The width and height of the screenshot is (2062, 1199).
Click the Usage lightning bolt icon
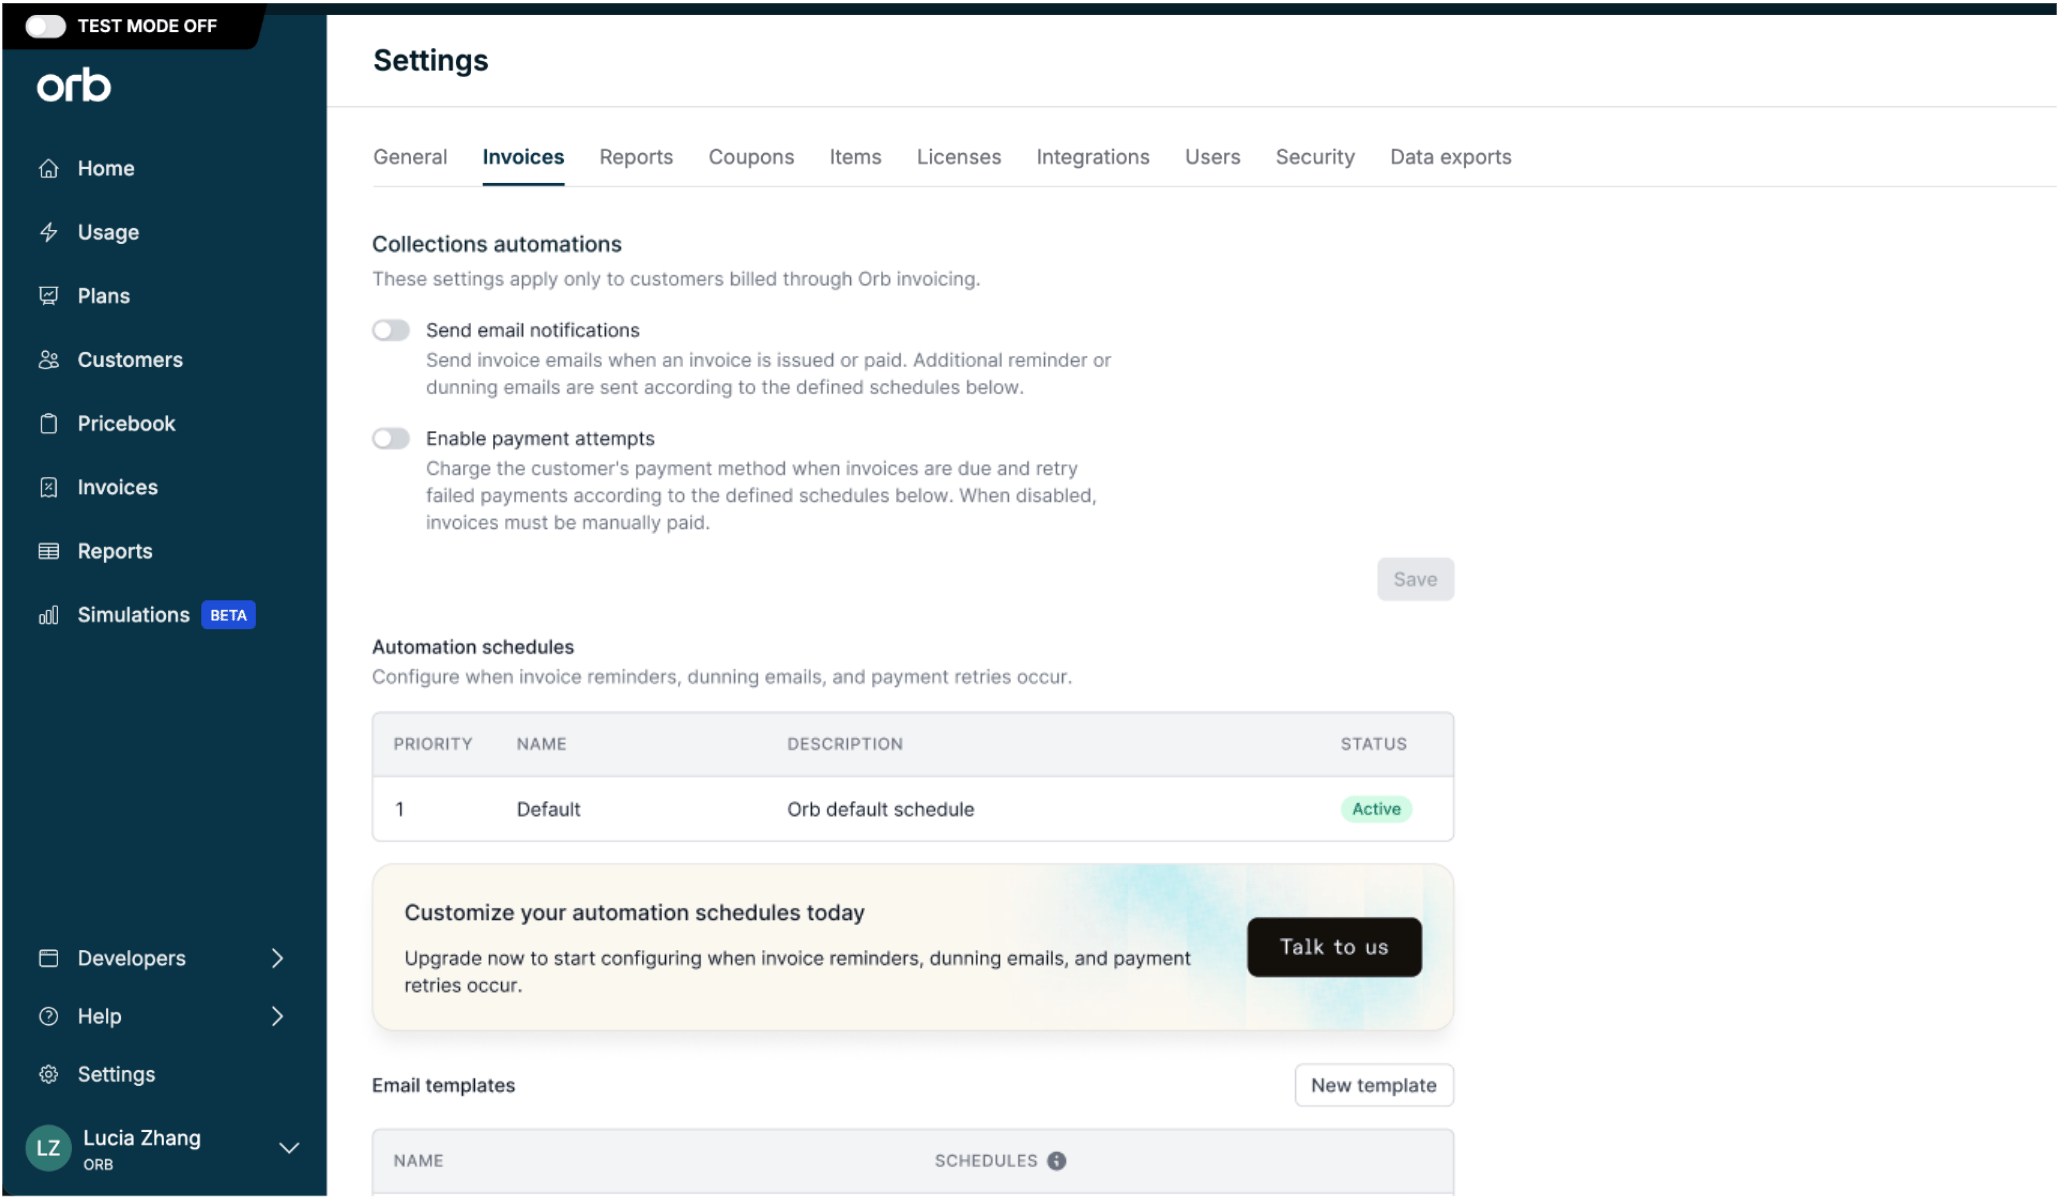coord(48,233)
